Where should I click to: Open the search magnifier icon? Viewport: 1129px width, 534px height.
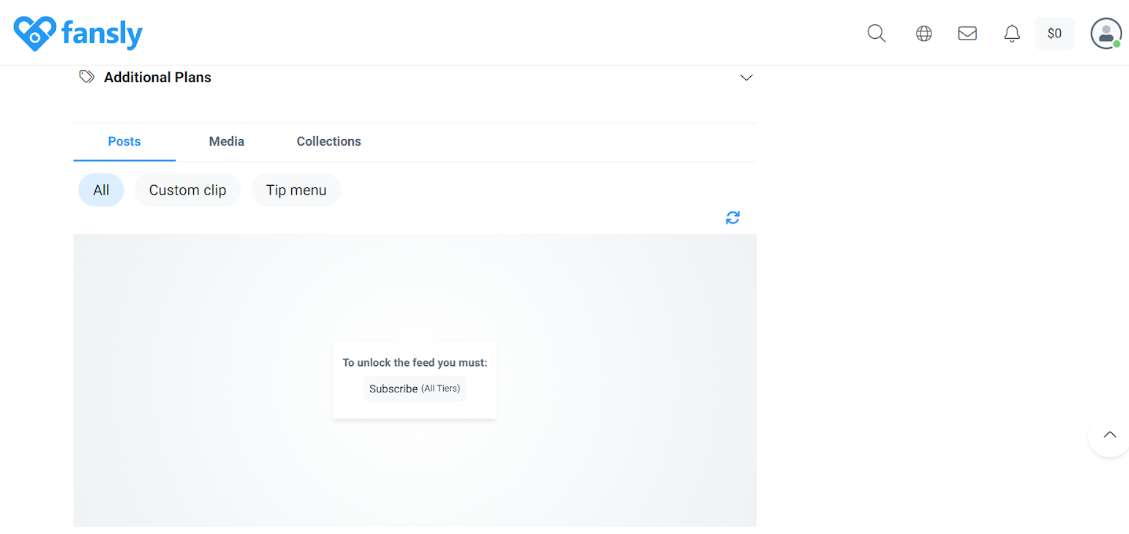tap(876, 33)
